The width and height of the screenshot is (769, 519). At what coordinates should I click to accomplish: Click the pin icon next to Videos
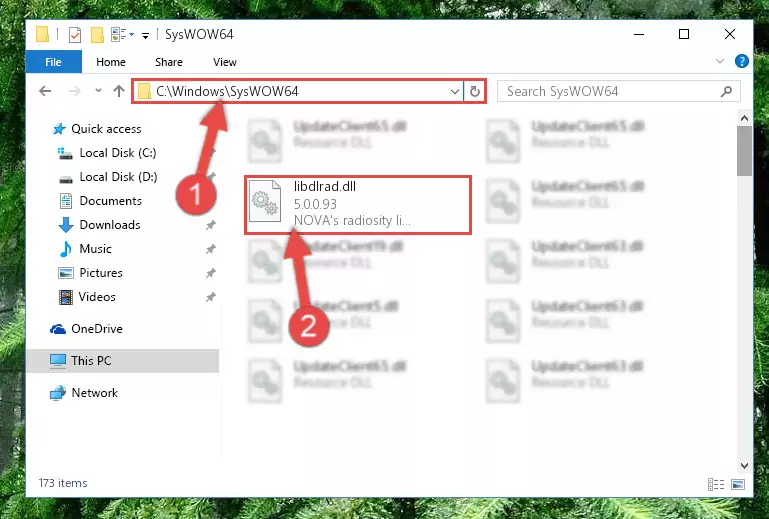click(210, 297)
